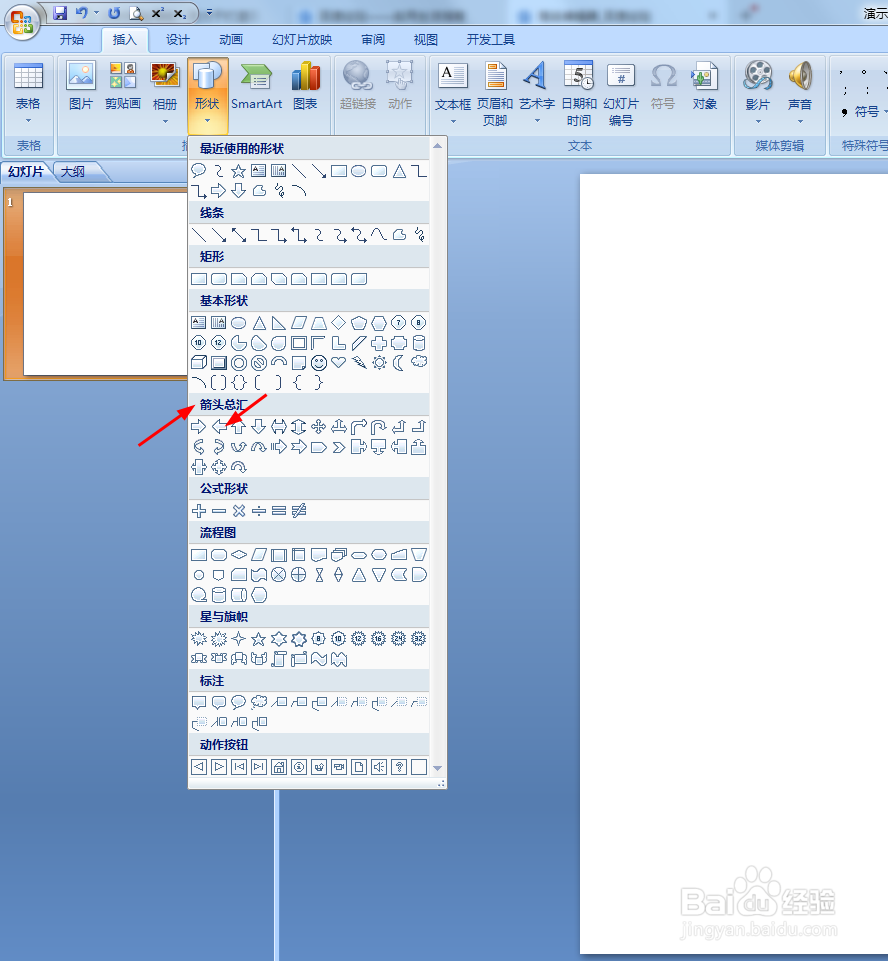The width and height of the screenshot is (888, 961).
Task: Select the cloud callout in 标注
Action: (259, 702)
